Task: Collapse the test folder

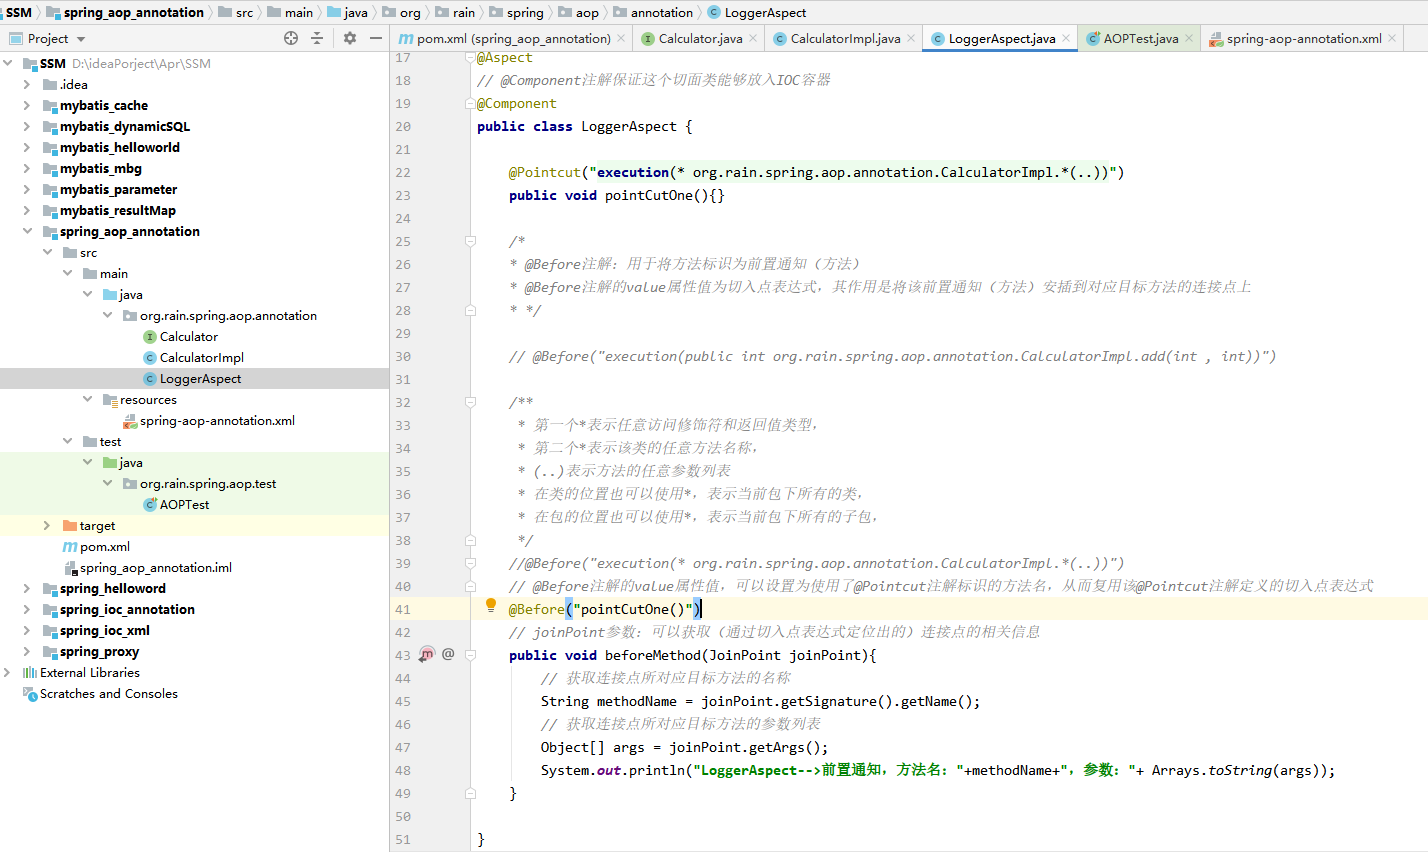Action: coord(67,441)
